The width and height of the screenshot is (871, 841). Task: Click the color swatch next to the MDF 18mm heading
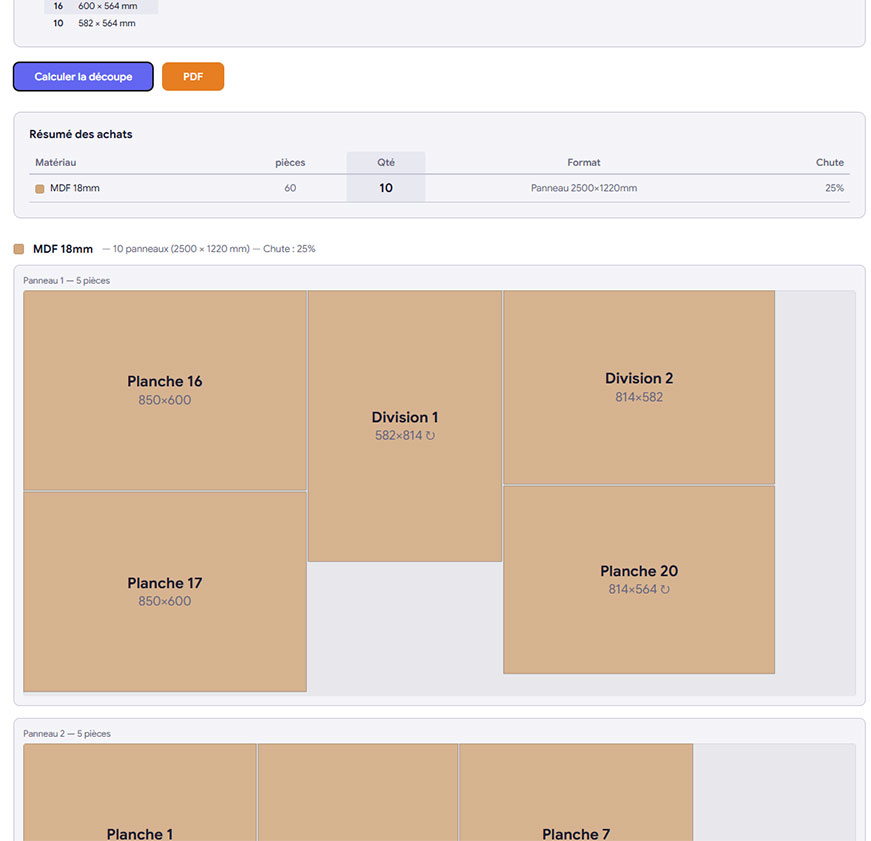click(x=20, y=248)
